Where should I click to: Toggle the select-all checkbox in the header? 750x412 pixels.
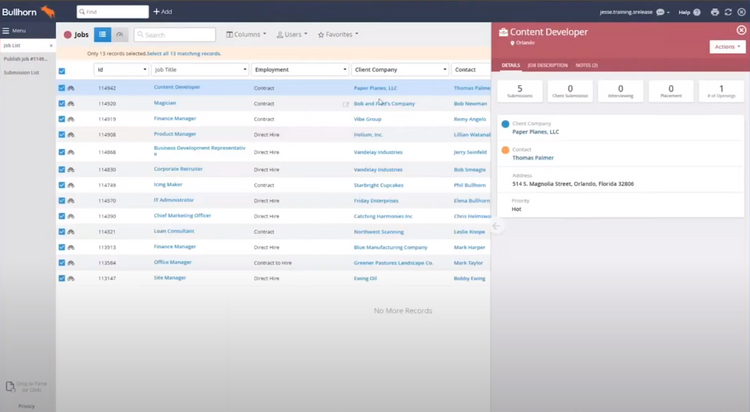pyautogui.click(x=62, y=71)
